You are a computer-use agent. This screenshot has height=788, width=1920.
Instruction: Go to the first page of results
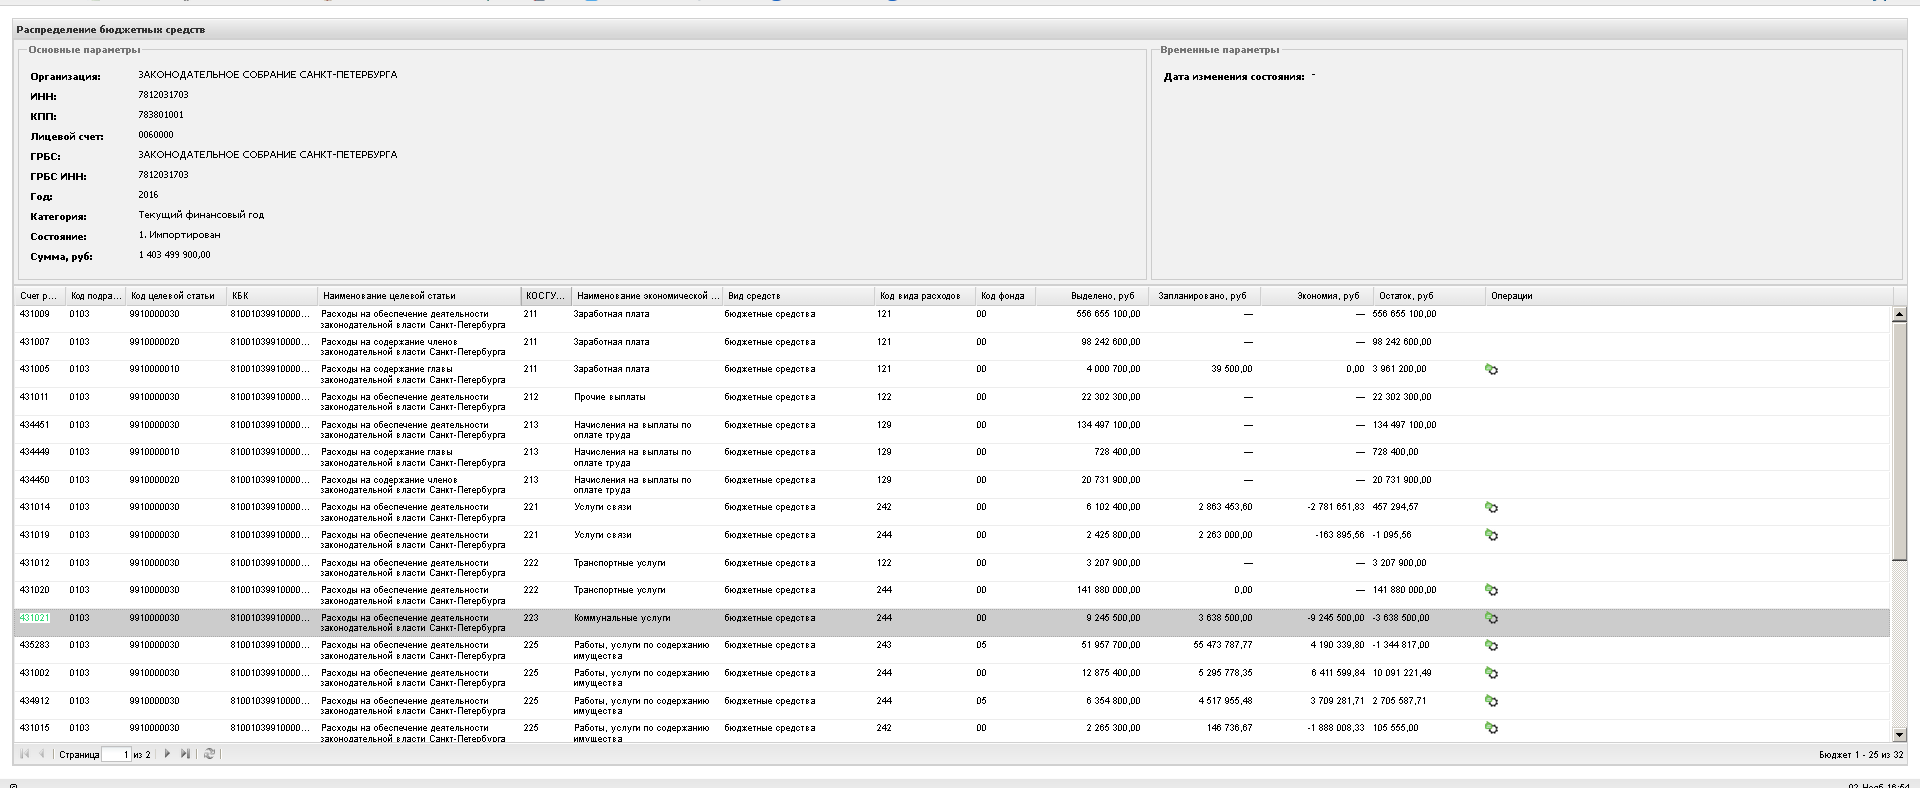point(25,754)
